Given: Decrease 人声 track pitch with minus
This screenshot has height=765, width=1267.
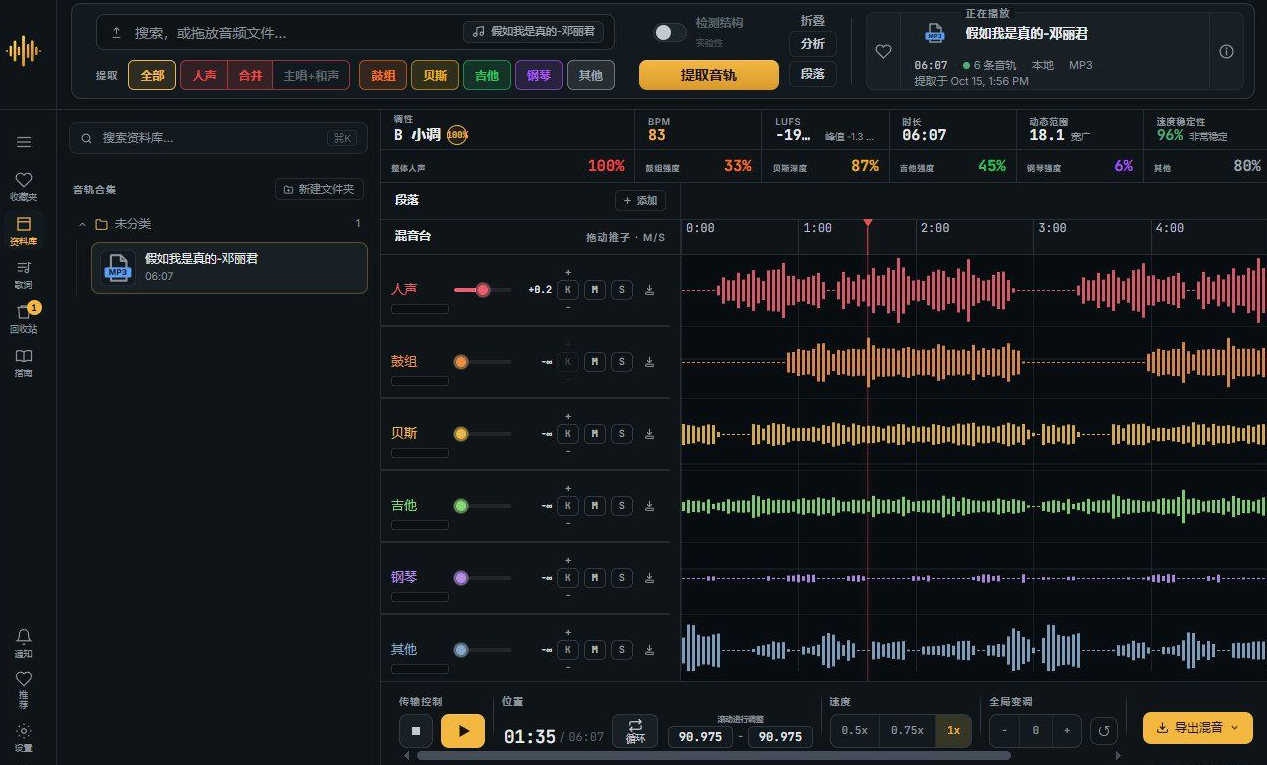Looking at the screenshot, I should [568, 307].
